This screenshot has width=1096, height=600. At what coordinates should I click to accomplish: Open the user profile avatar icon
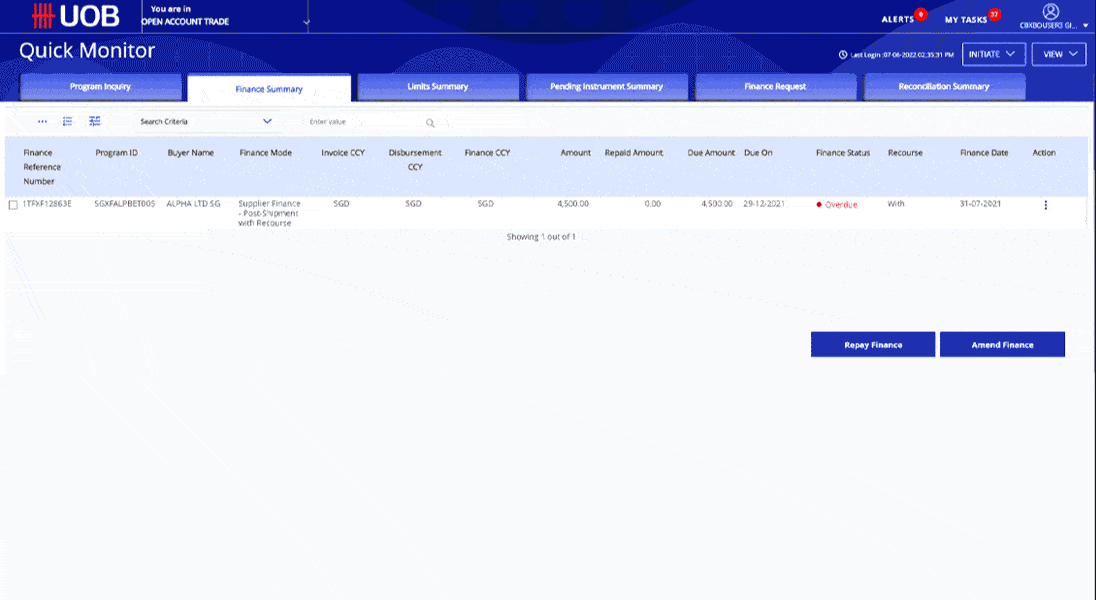[x=1050, y=11]
